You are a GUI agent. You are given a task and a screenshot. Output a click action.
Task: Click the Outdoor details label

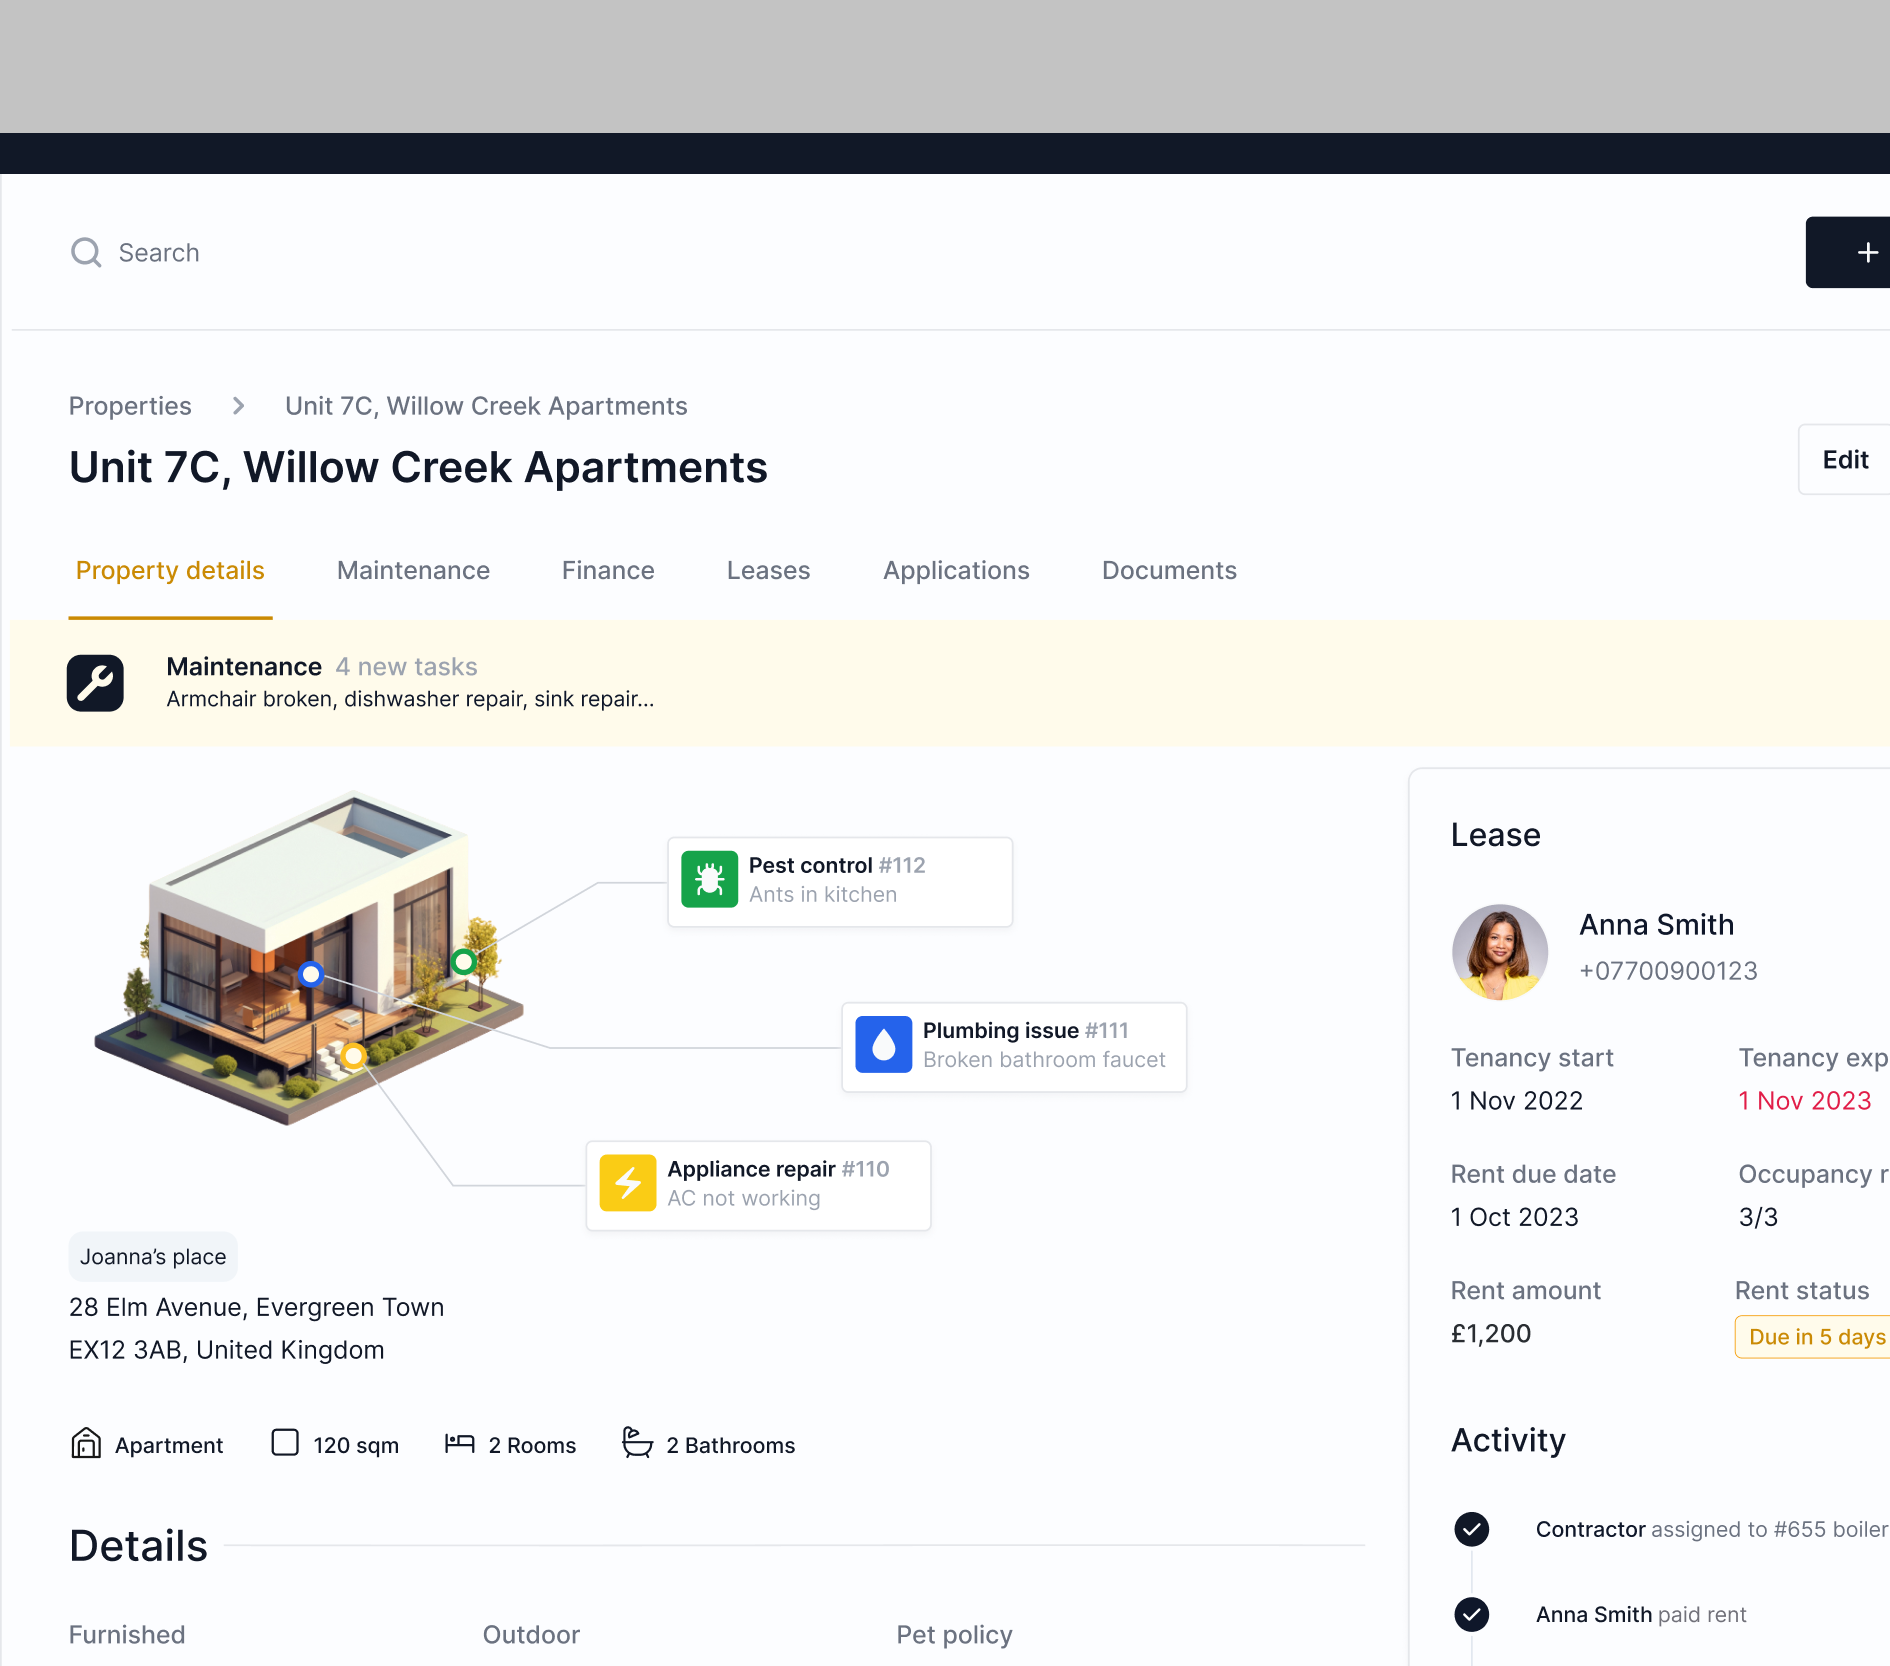(x=531, y=1634)
